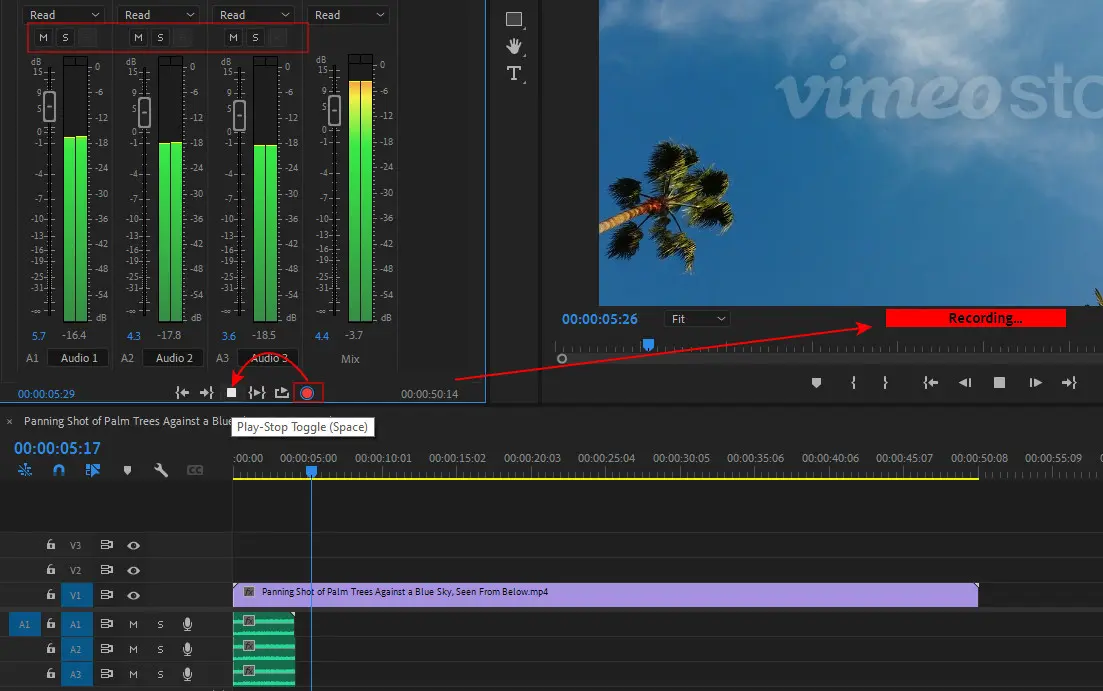Image resolution: width=1103 pixels, height=691 pixels.
Task: Toggle Linked Selection in the timeline
Action: click(x=93, y=469)
